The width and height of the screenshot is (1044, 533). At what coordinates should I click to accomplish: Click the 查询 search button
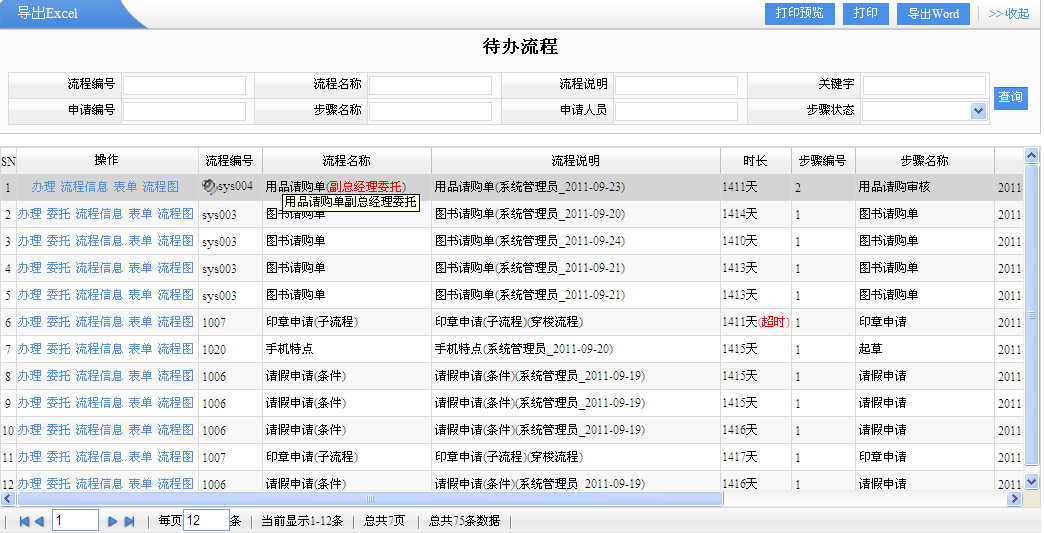click(x=1010, y=97)
